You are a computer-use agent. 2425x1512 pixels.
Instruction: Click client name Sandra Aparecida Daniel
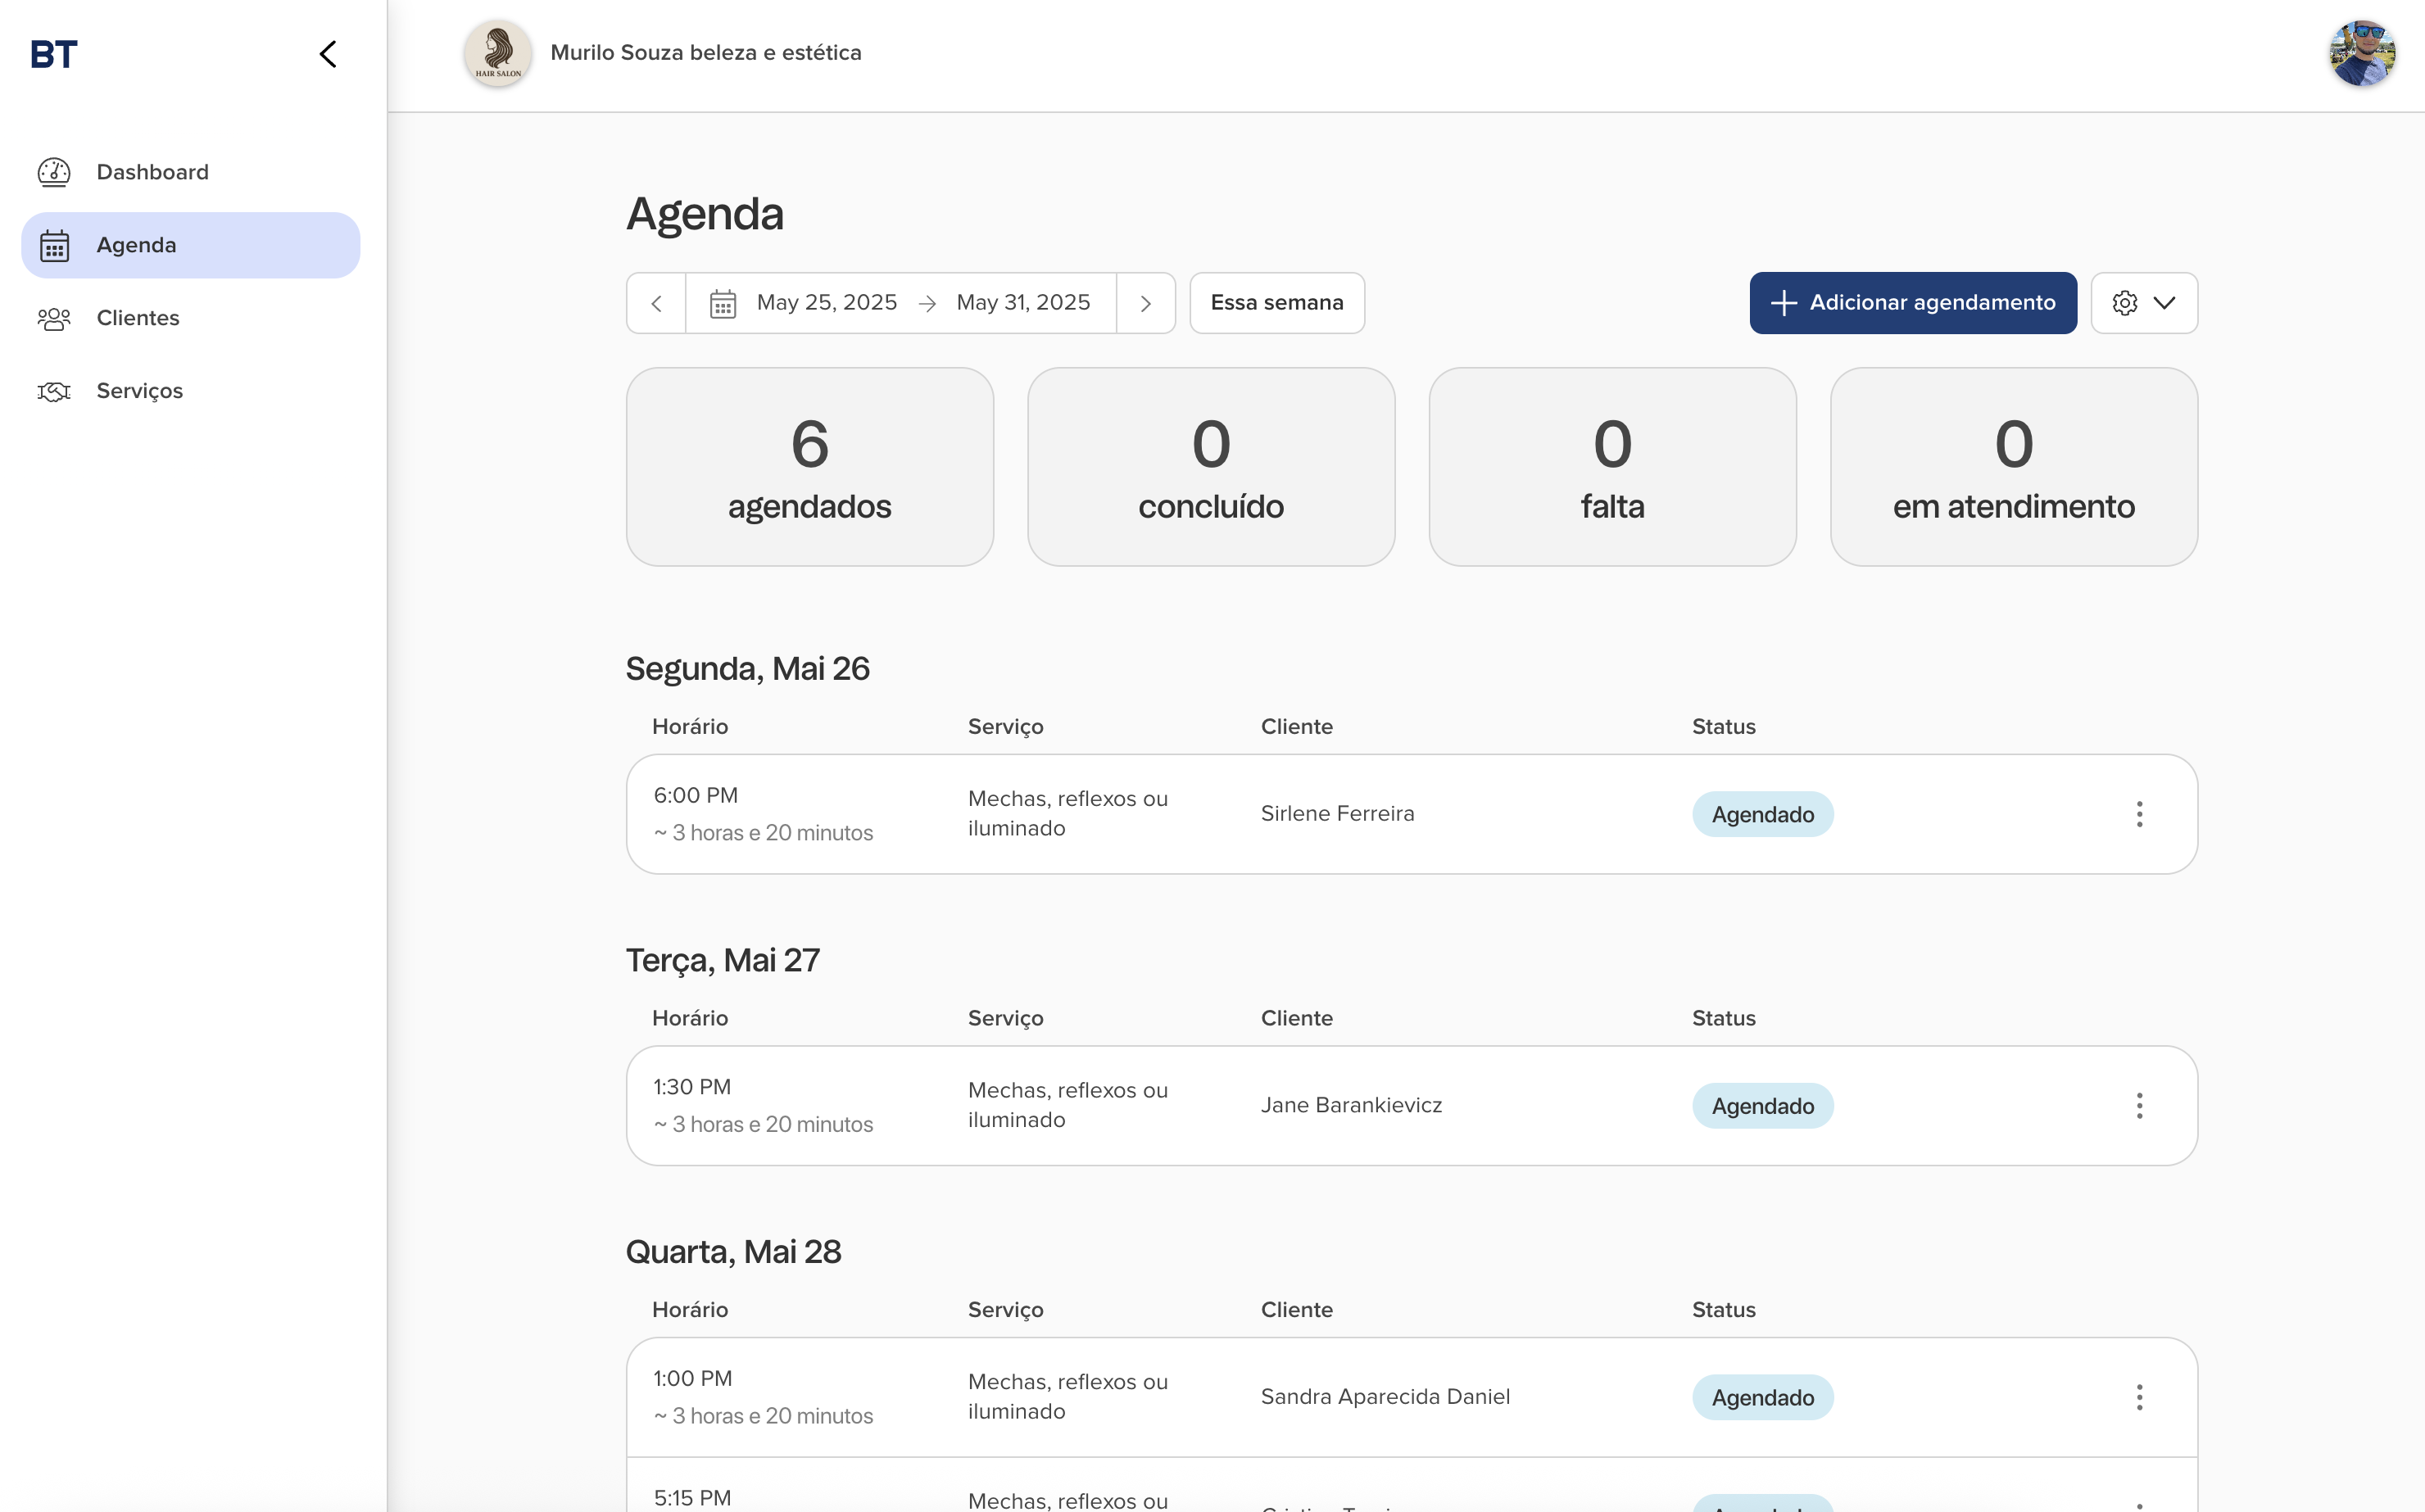(1385, 1397)
